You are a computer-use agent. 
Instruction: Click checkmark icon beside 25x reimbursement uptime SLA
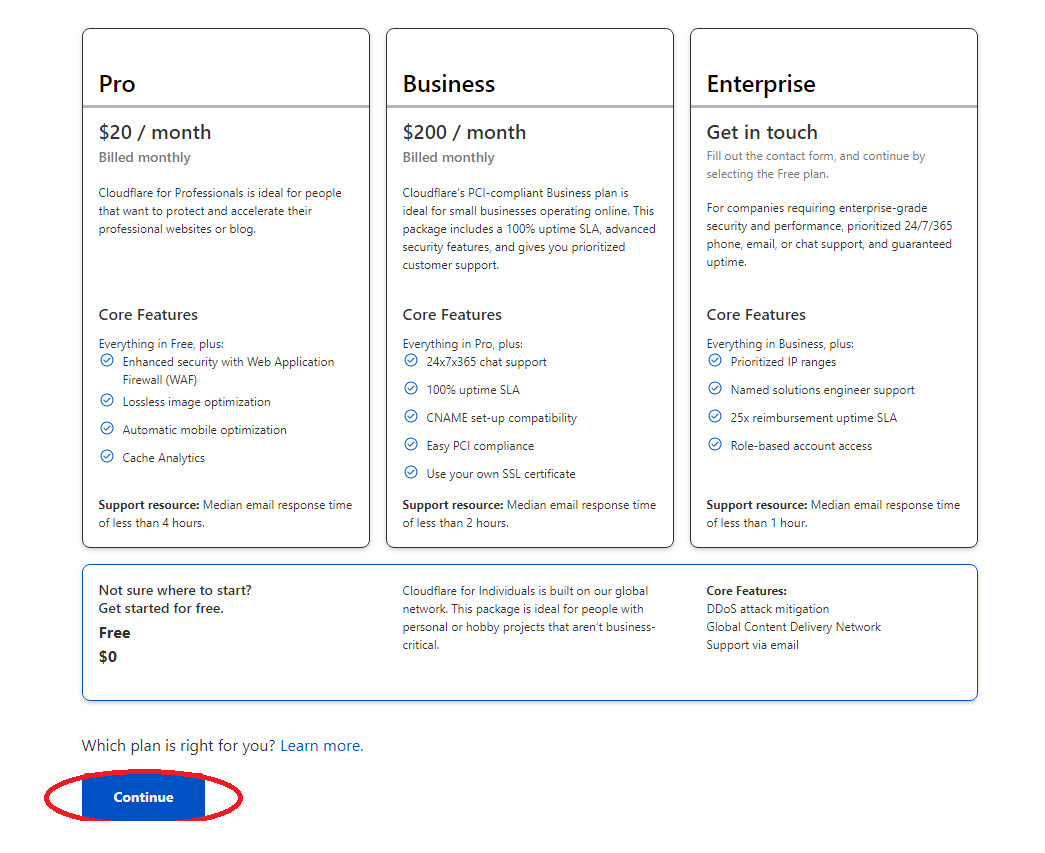tap(715, 417)
